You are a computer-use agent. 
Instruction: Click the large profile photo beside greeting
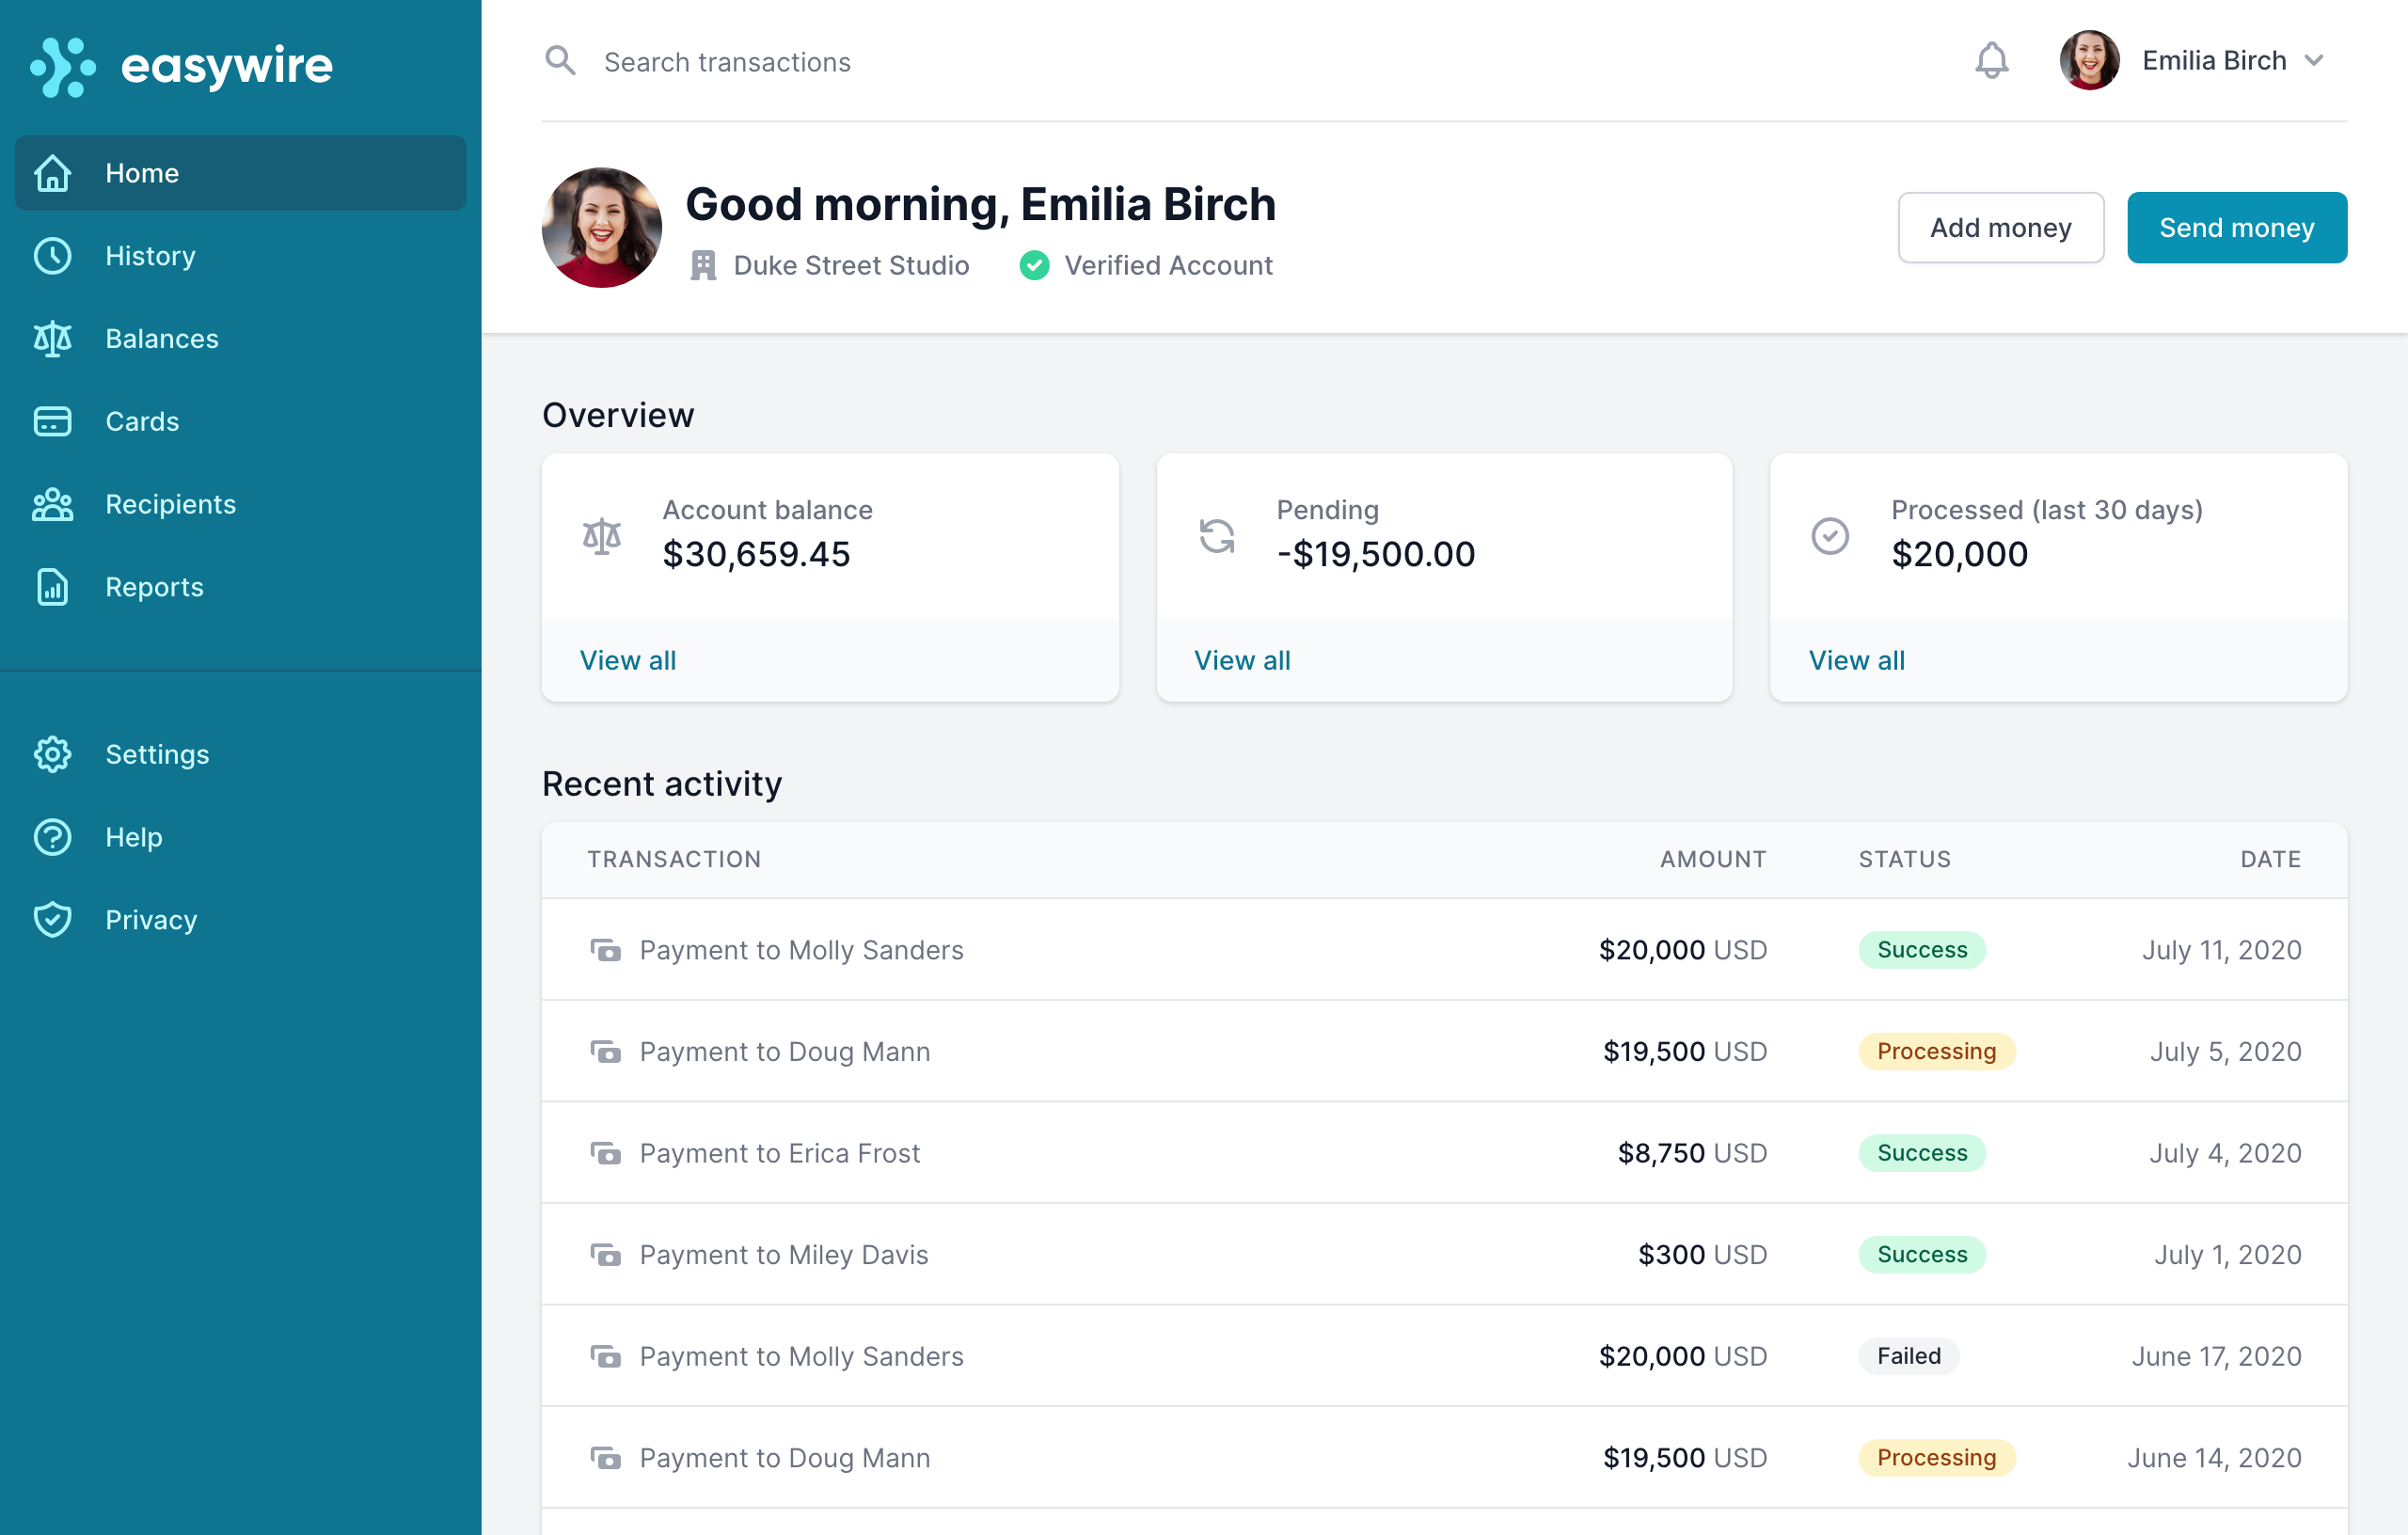tap(602, 228)
